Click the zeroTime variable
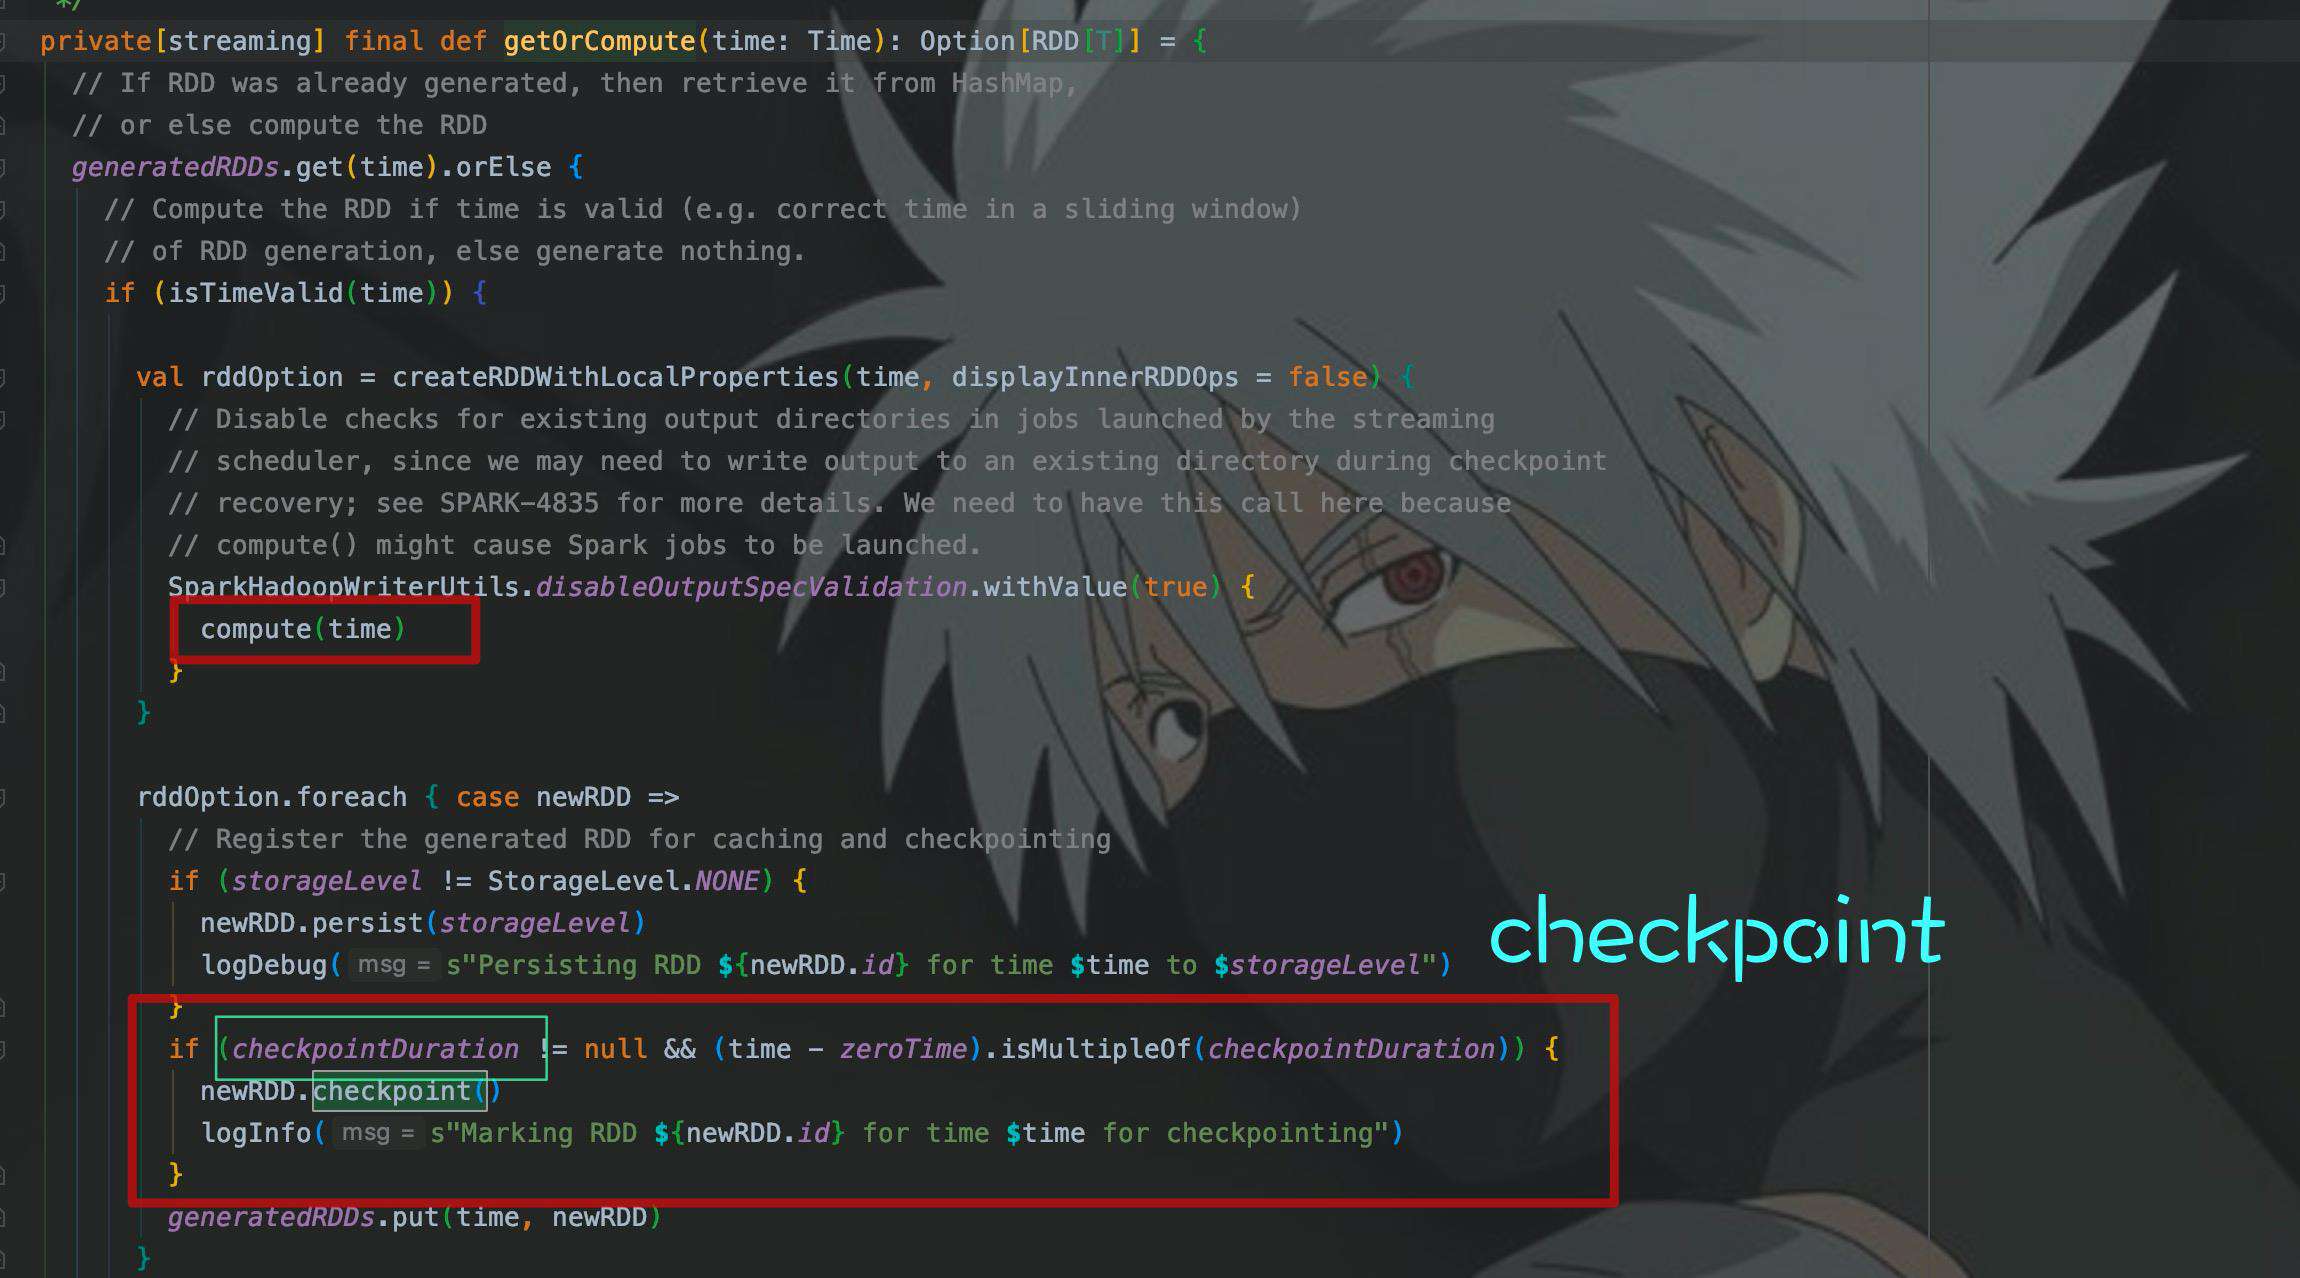 (x=903, y=1049)
